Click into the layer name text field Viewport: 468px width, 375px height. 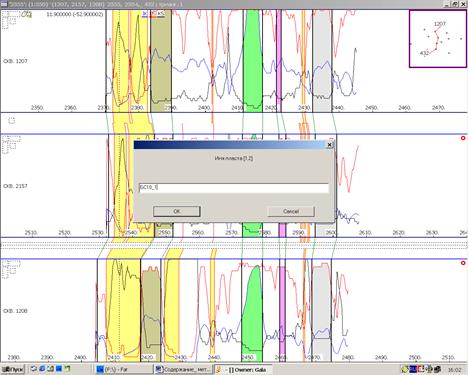point(234,188)
